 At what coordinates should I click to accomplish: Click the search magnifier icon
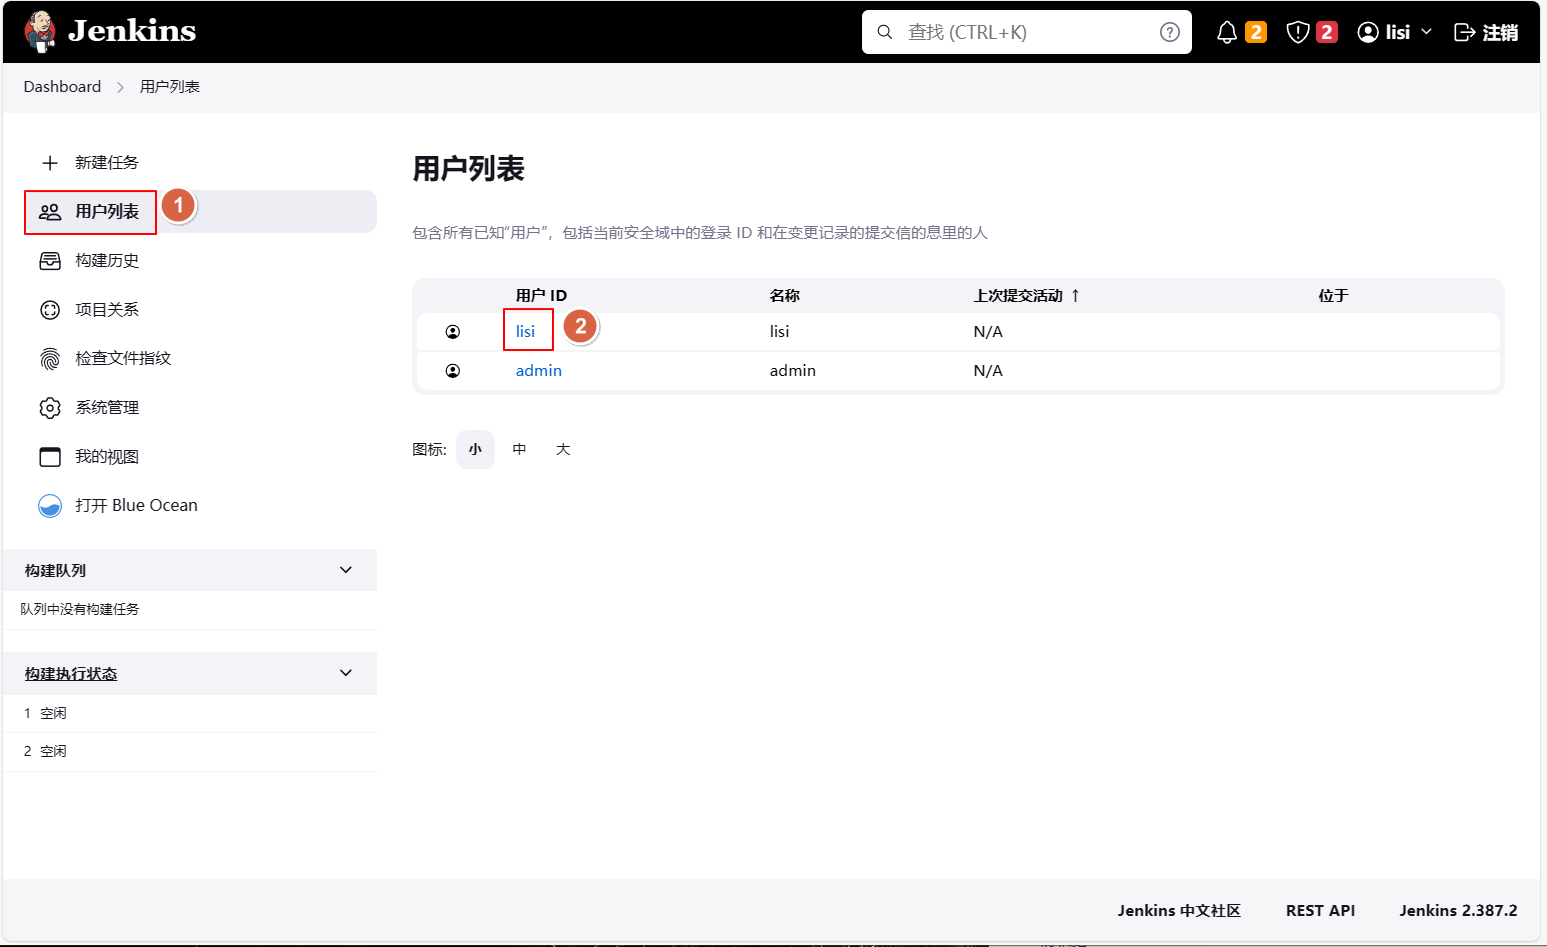click(x=885, y=32)
